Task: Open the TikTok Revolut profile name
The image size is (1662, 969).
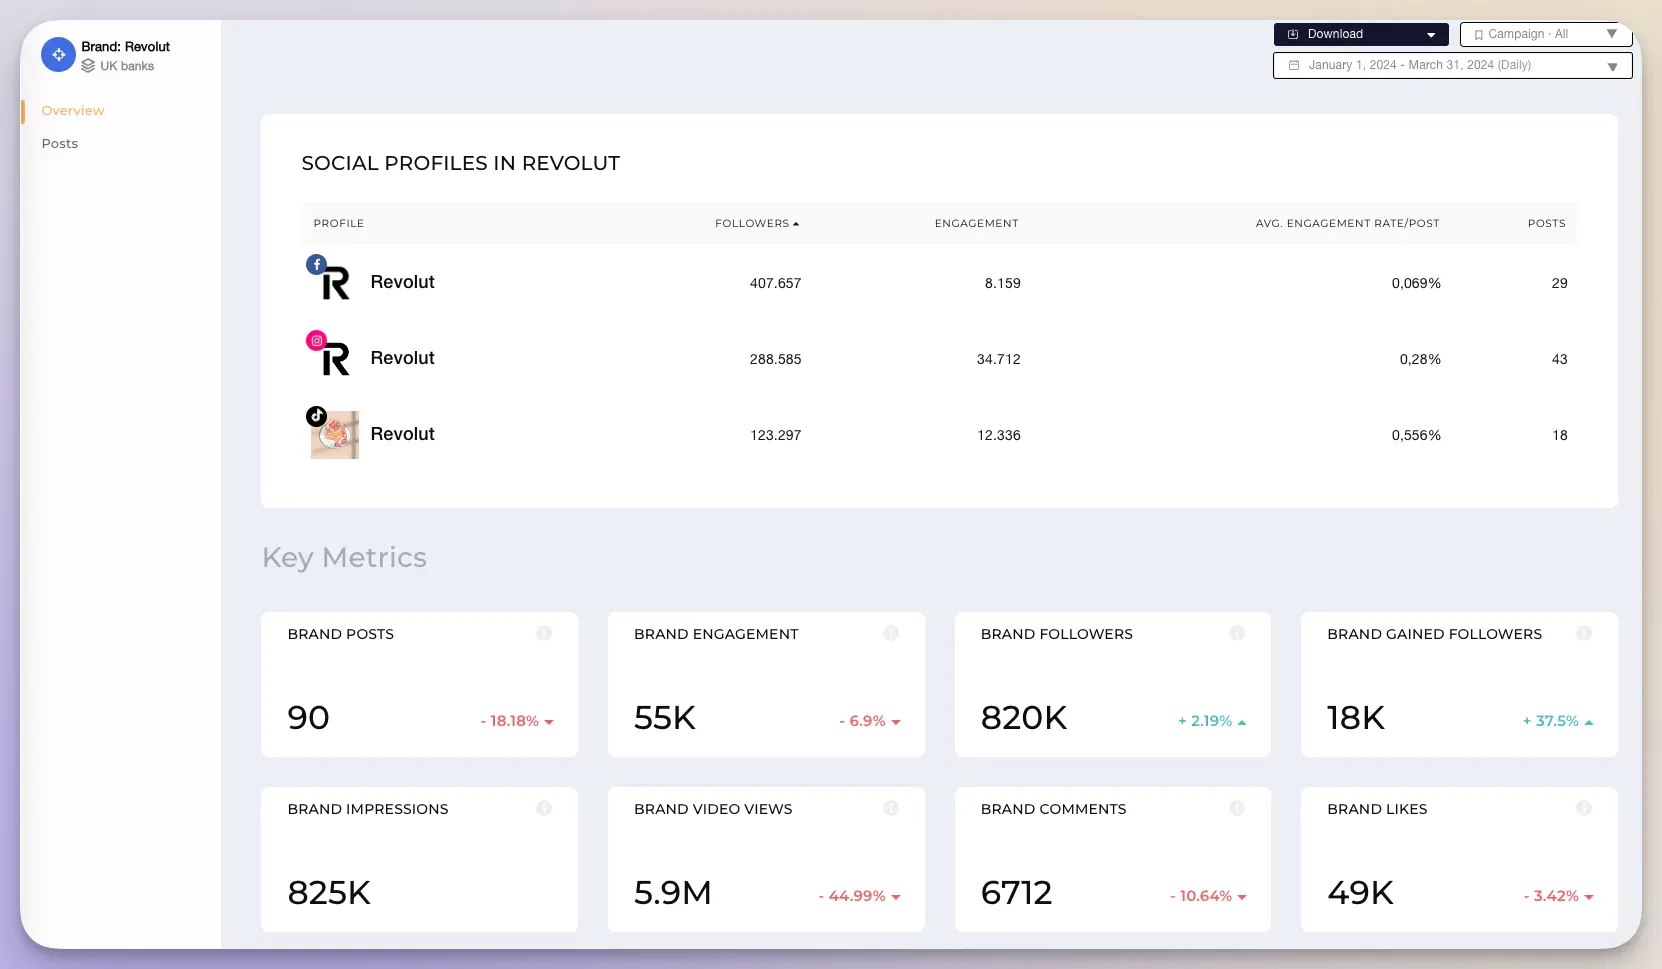Action: pos(403,434)
